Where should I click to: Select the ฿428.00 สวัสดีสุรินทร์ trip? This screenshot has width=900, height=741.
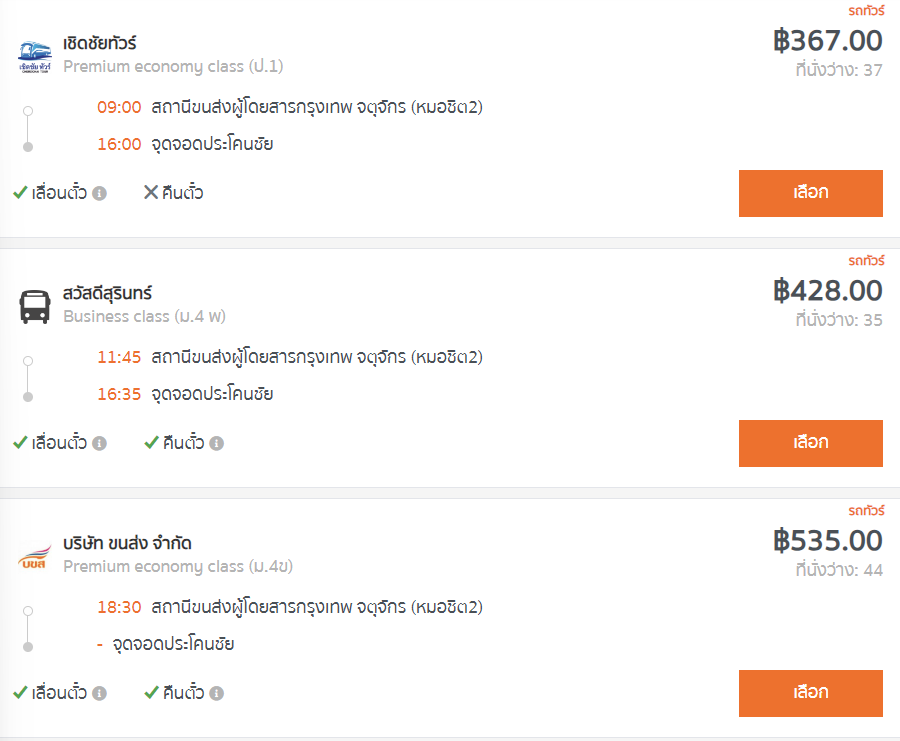(x=810, y=443)
